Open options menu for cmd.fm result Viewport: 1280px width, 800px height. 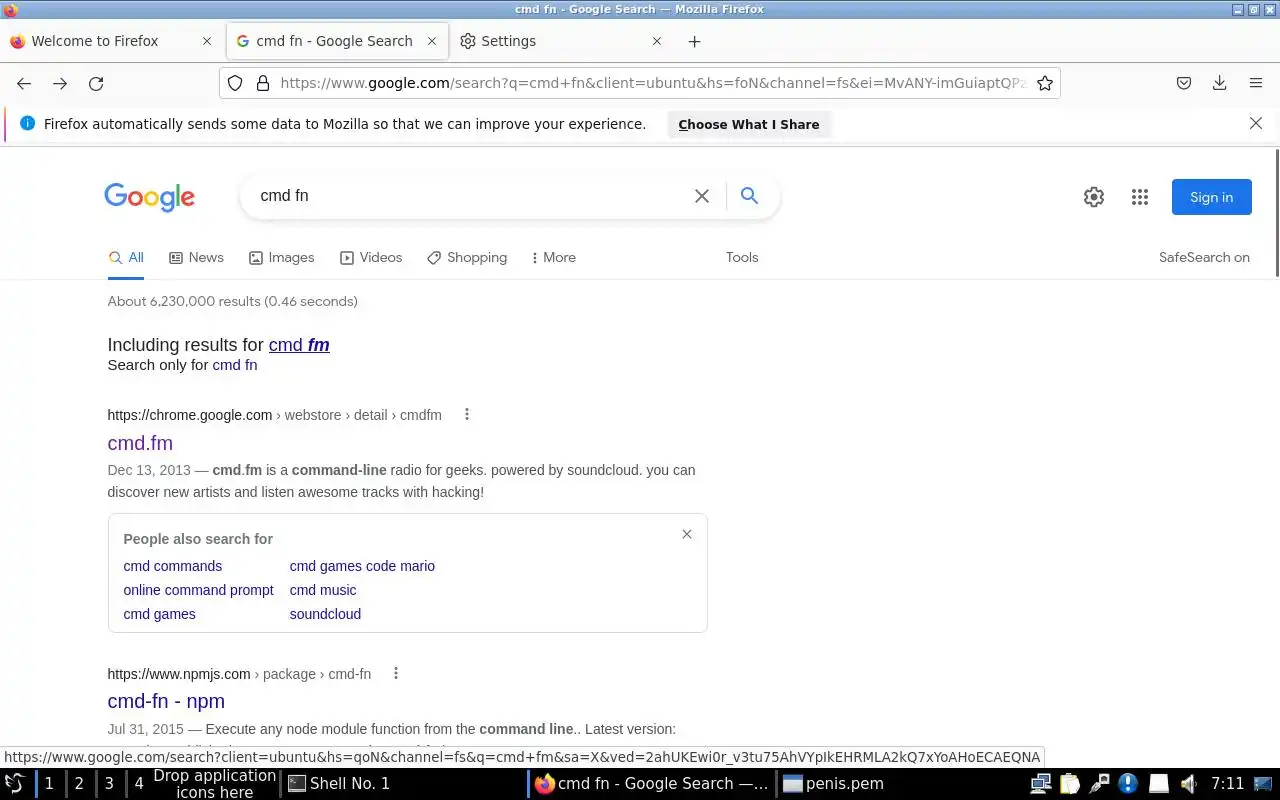coord(466,415)
